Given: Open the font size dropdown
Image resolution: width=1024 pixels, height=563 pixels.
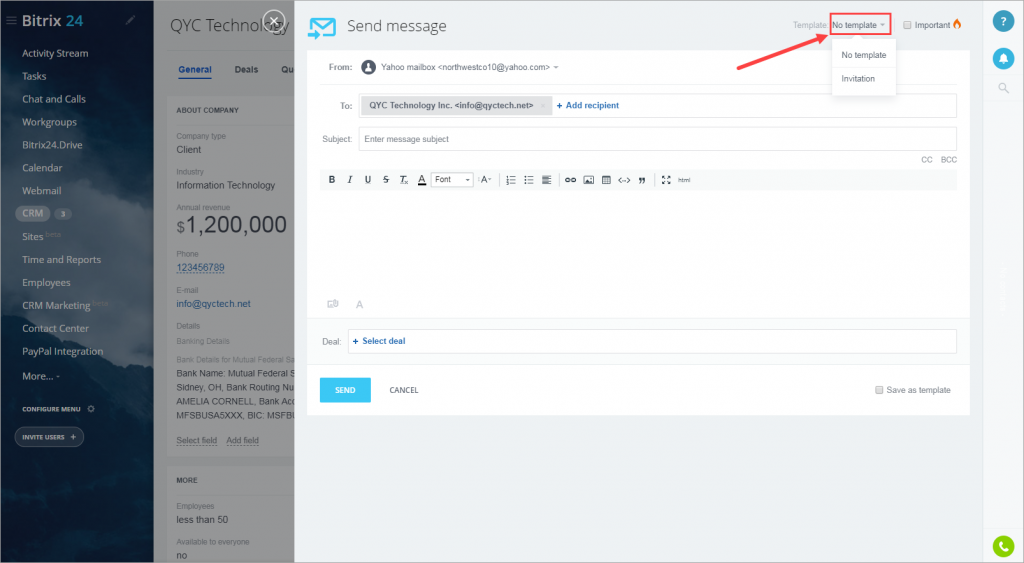Looking at the screenshot, I should click(485, 180).
